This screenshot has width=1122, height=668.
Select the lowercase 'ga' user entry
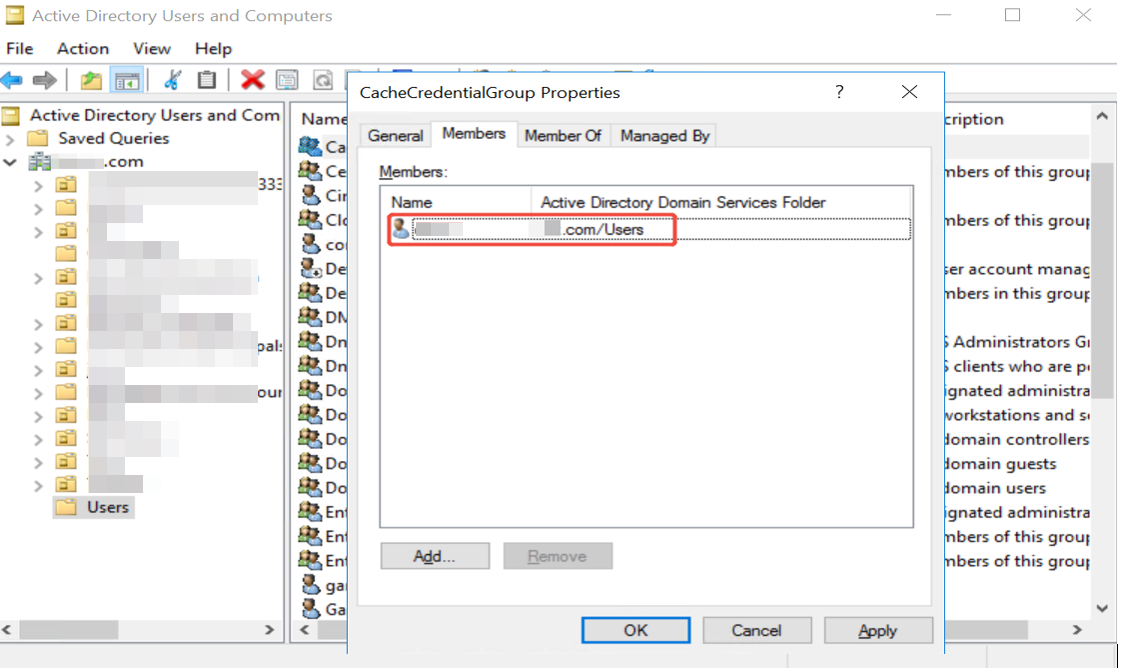324,585
